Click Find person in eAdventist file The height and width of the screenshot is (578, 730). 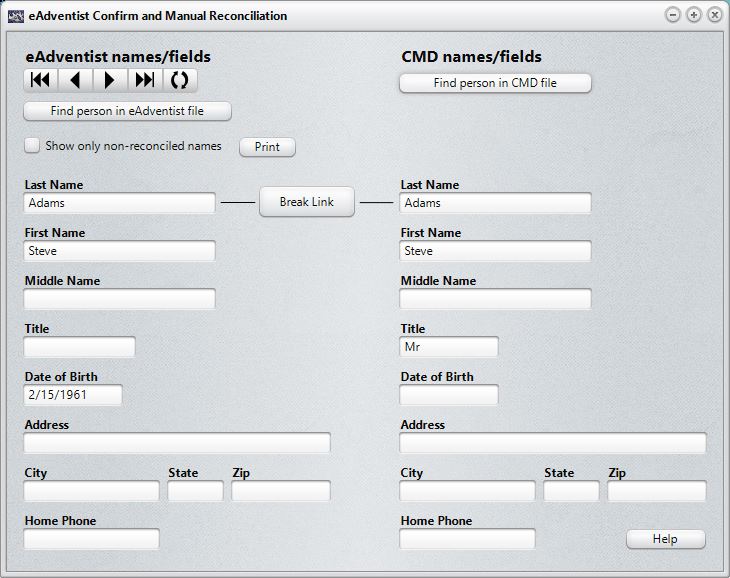point(127,111)
